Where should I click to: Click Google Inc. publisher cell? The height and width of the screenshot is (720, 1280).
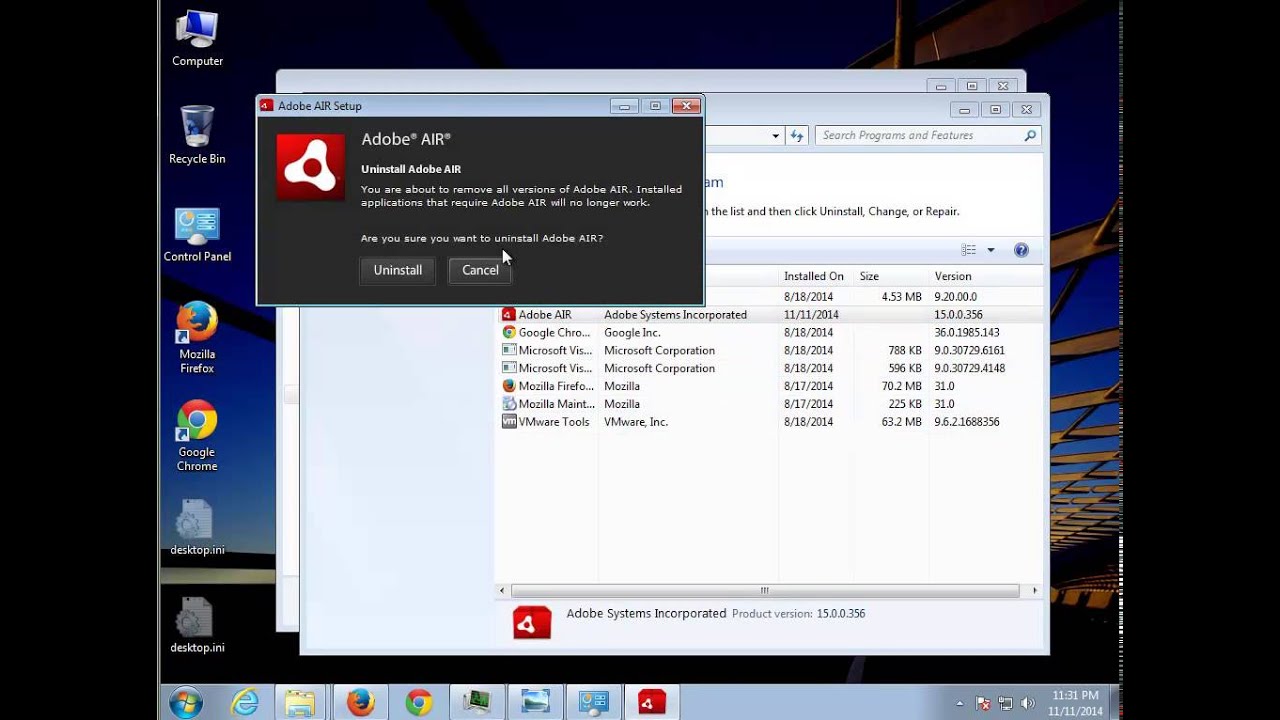632,333
